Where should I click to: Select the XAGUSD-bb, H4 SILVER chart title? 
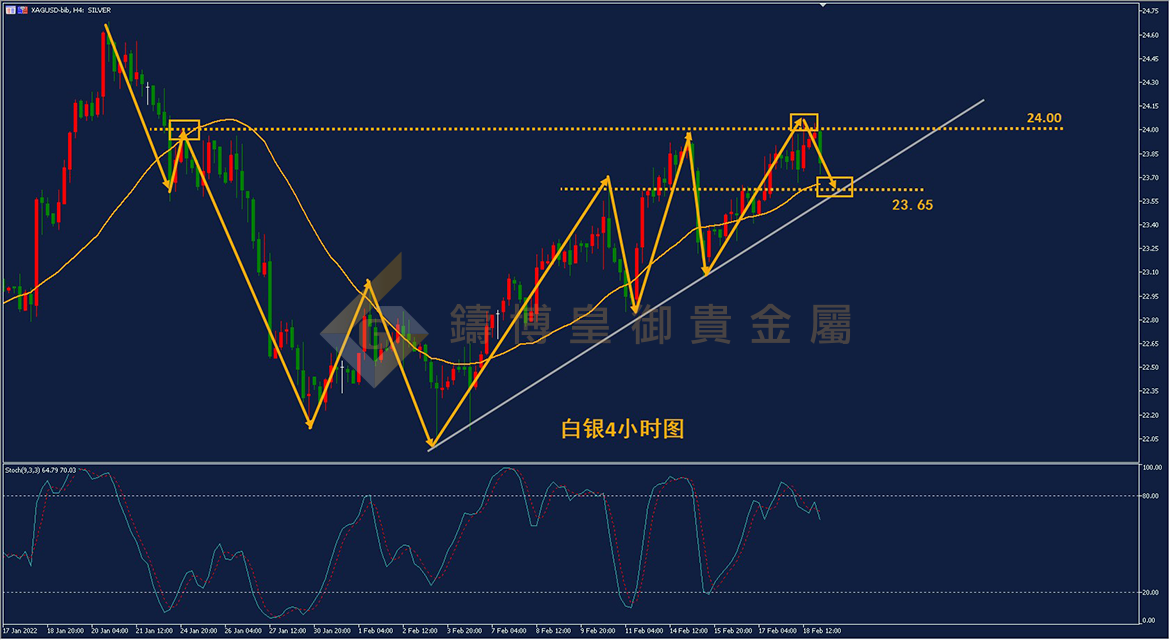[71, 10]
